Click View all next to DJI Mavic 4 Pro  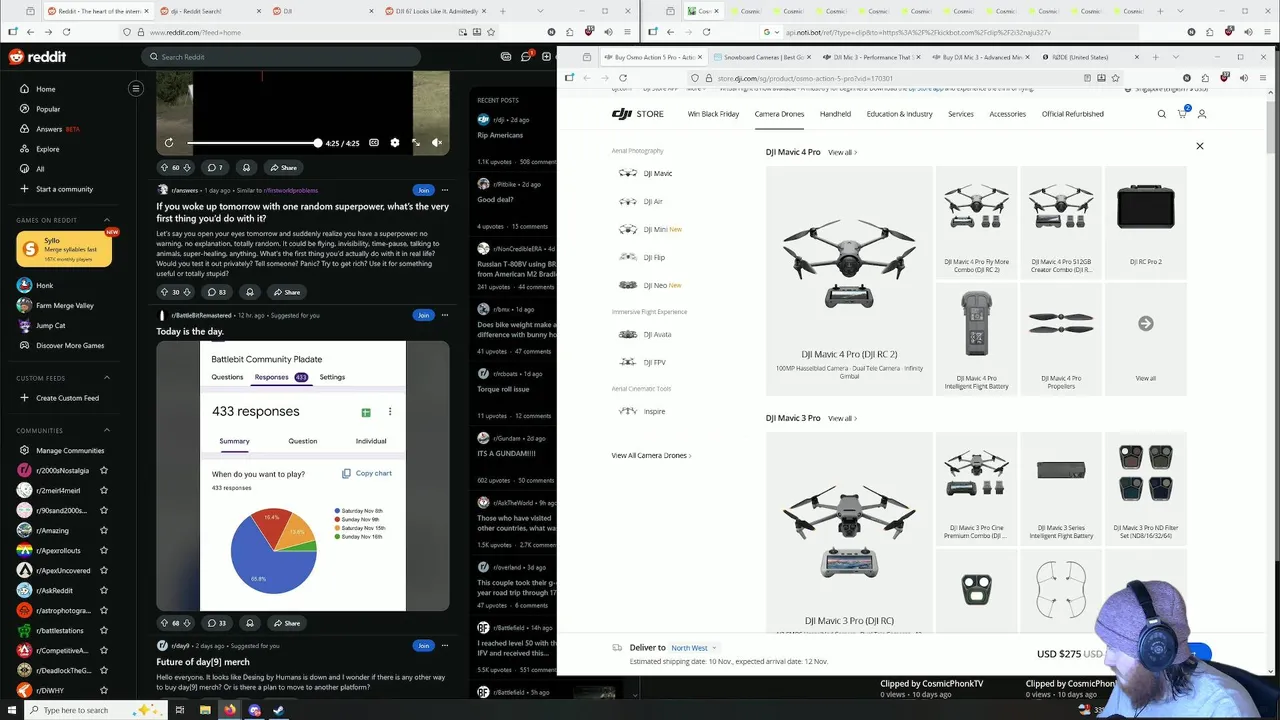click(x=842, y=153)
